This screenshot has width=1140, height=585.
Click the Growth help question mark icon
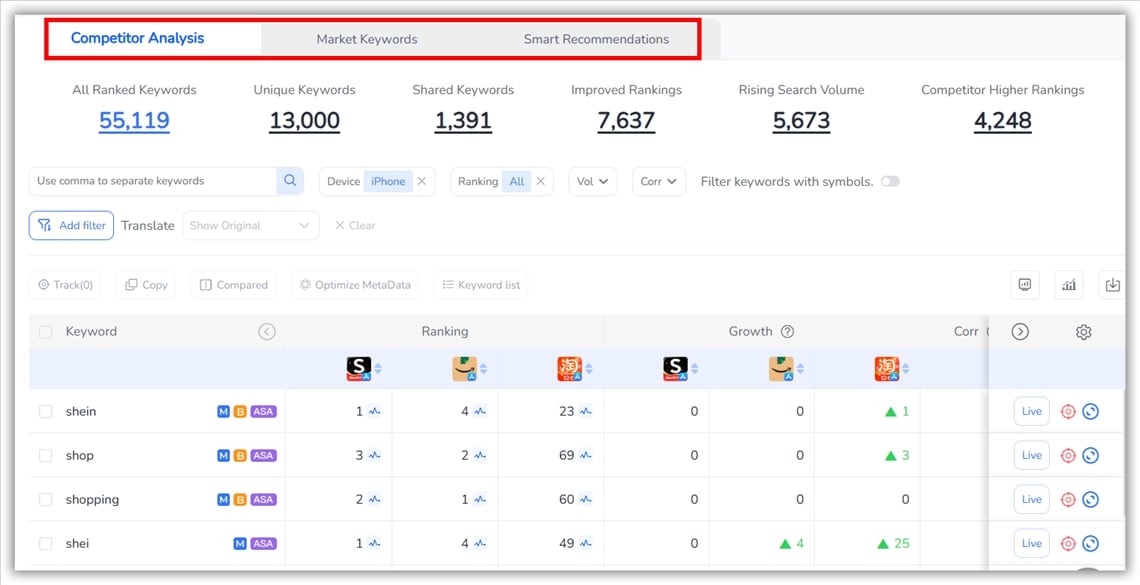(x=787, y=332)
